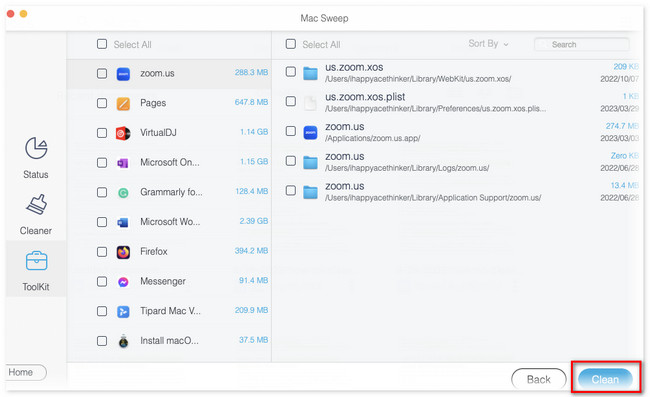
Task: Check the us.zoom.xos.plist checkbox
Action: click(291, 101)
